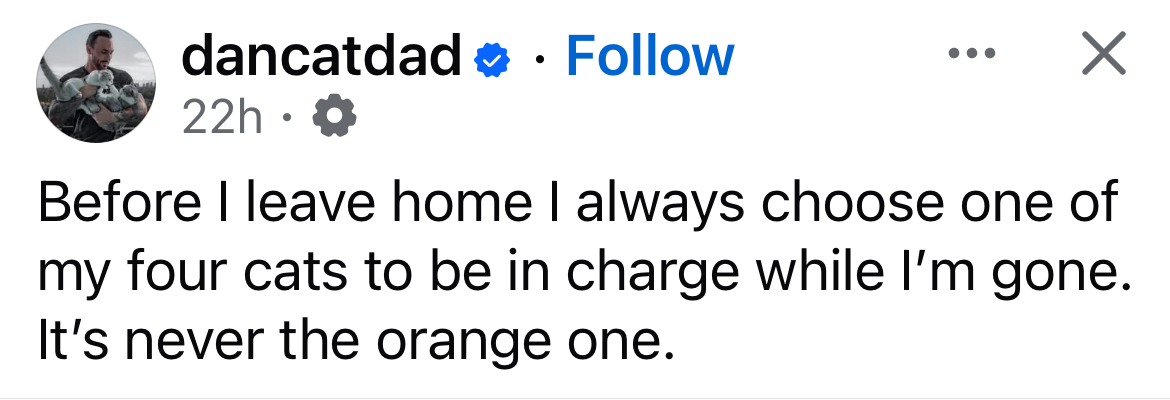Viewport: 1170px width, 400px height.
Task: Click the blue verified badge
Action: coord(489,57)
